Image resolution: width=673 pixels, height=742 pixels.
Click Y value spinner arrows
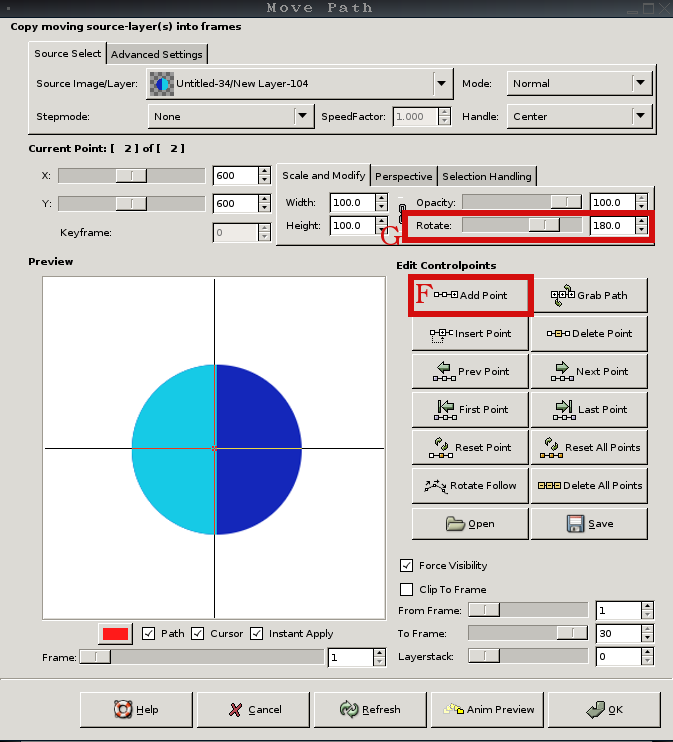point(264,203)
